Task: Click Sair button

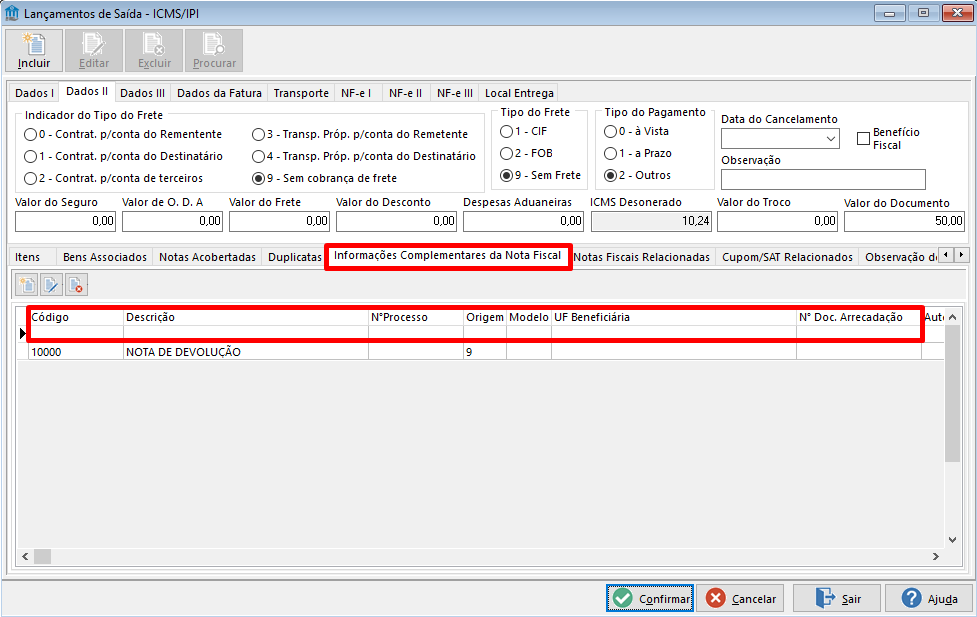Action: (837, 598)
